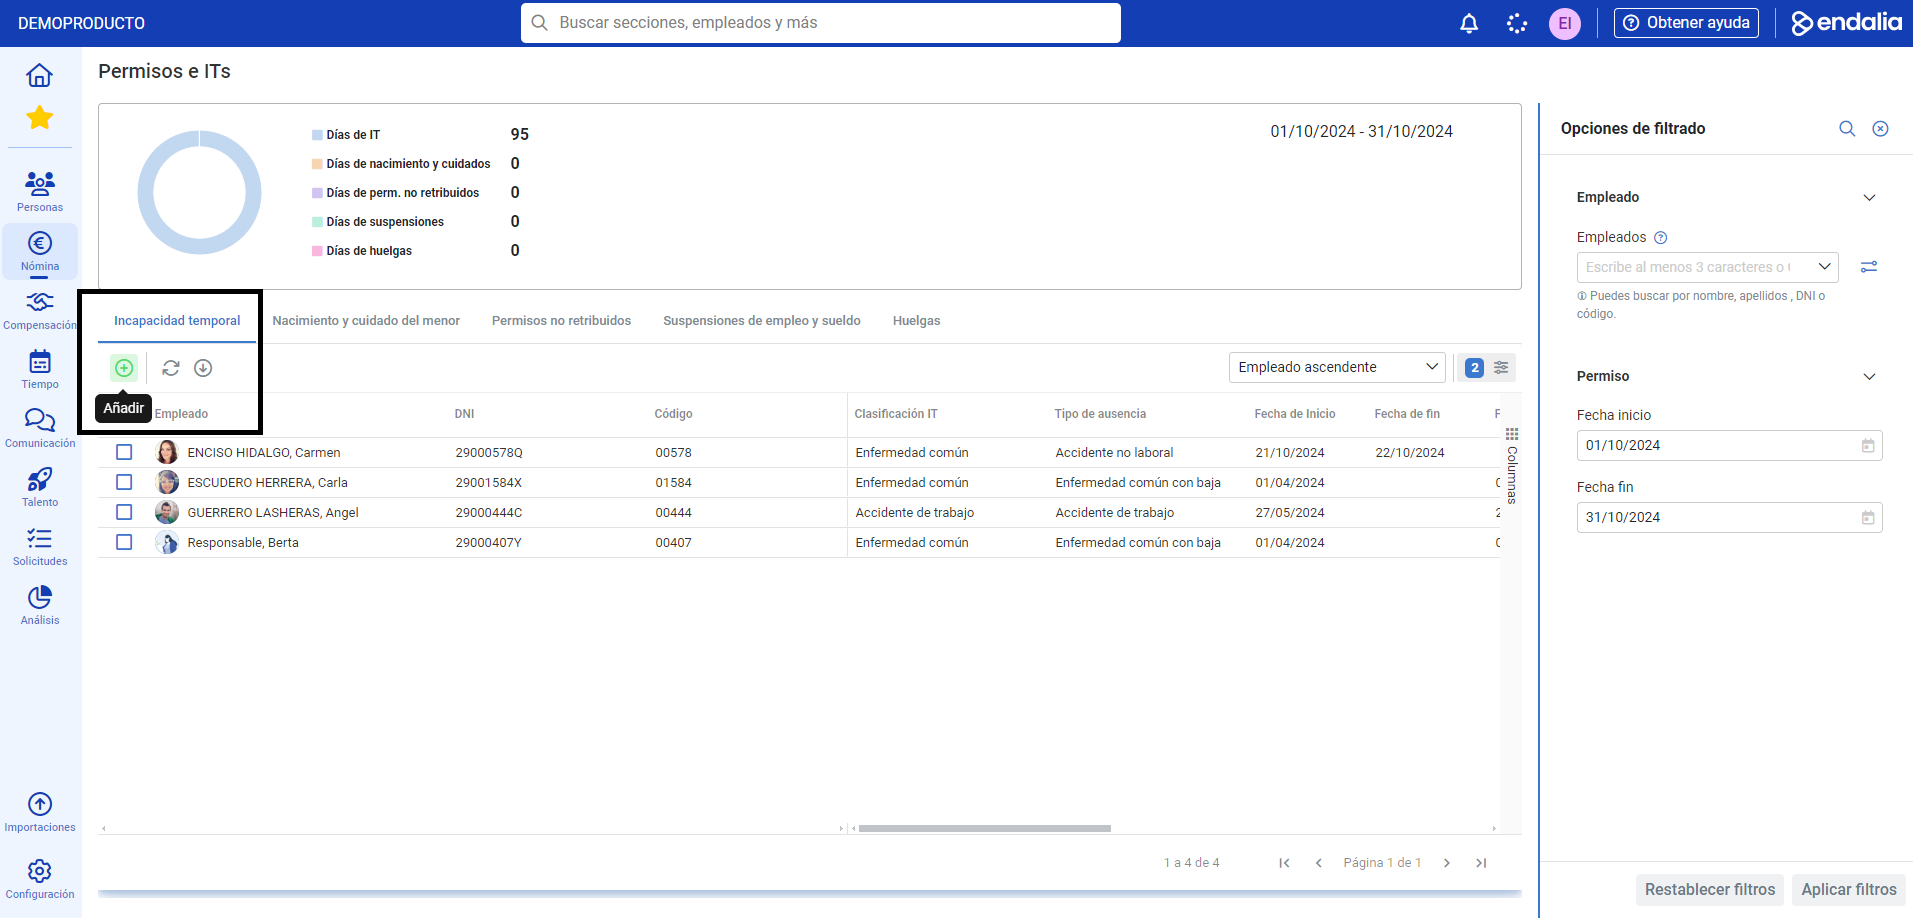Open advanced employee filter sliders icon

(1869, 267)
